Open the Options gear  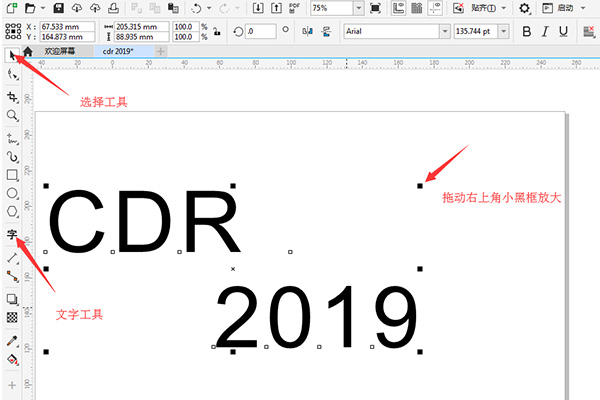tap(525, 8)
